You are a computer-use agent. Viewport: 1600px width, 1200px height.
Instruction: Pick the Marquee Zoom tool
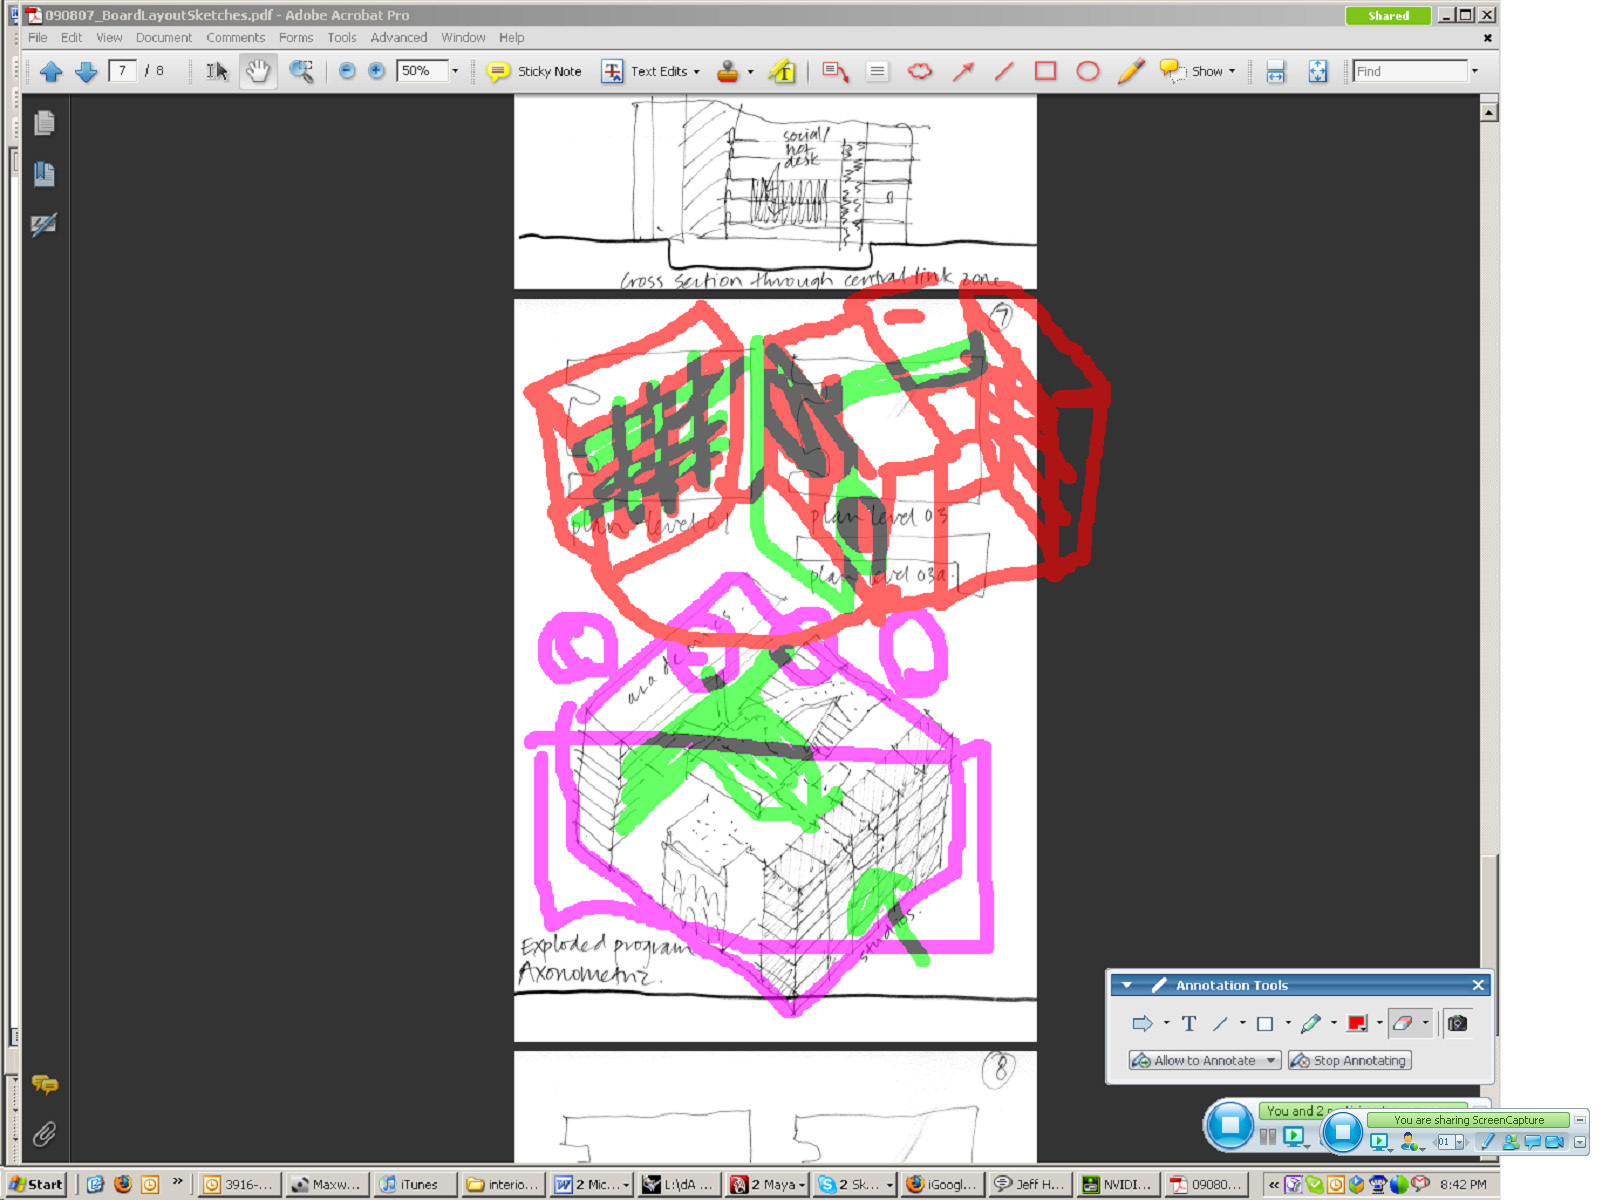[301, 71]
